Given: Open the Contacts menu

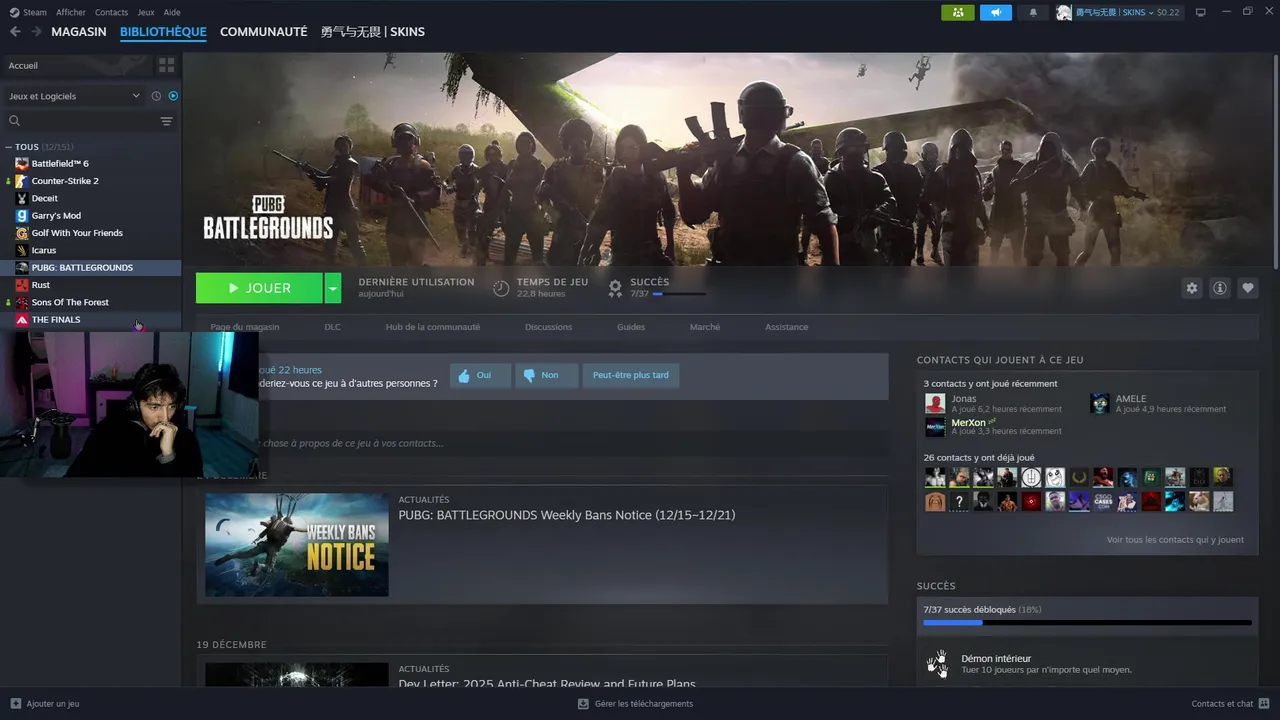Looking at the screenshot, I should 111,12.
